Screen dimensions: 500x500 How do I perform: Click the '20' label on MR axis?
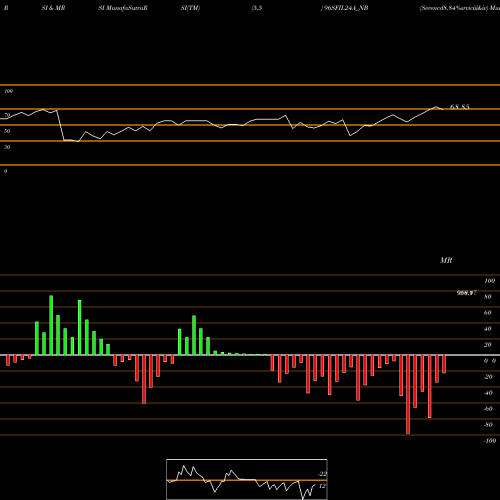pos(488,345)
